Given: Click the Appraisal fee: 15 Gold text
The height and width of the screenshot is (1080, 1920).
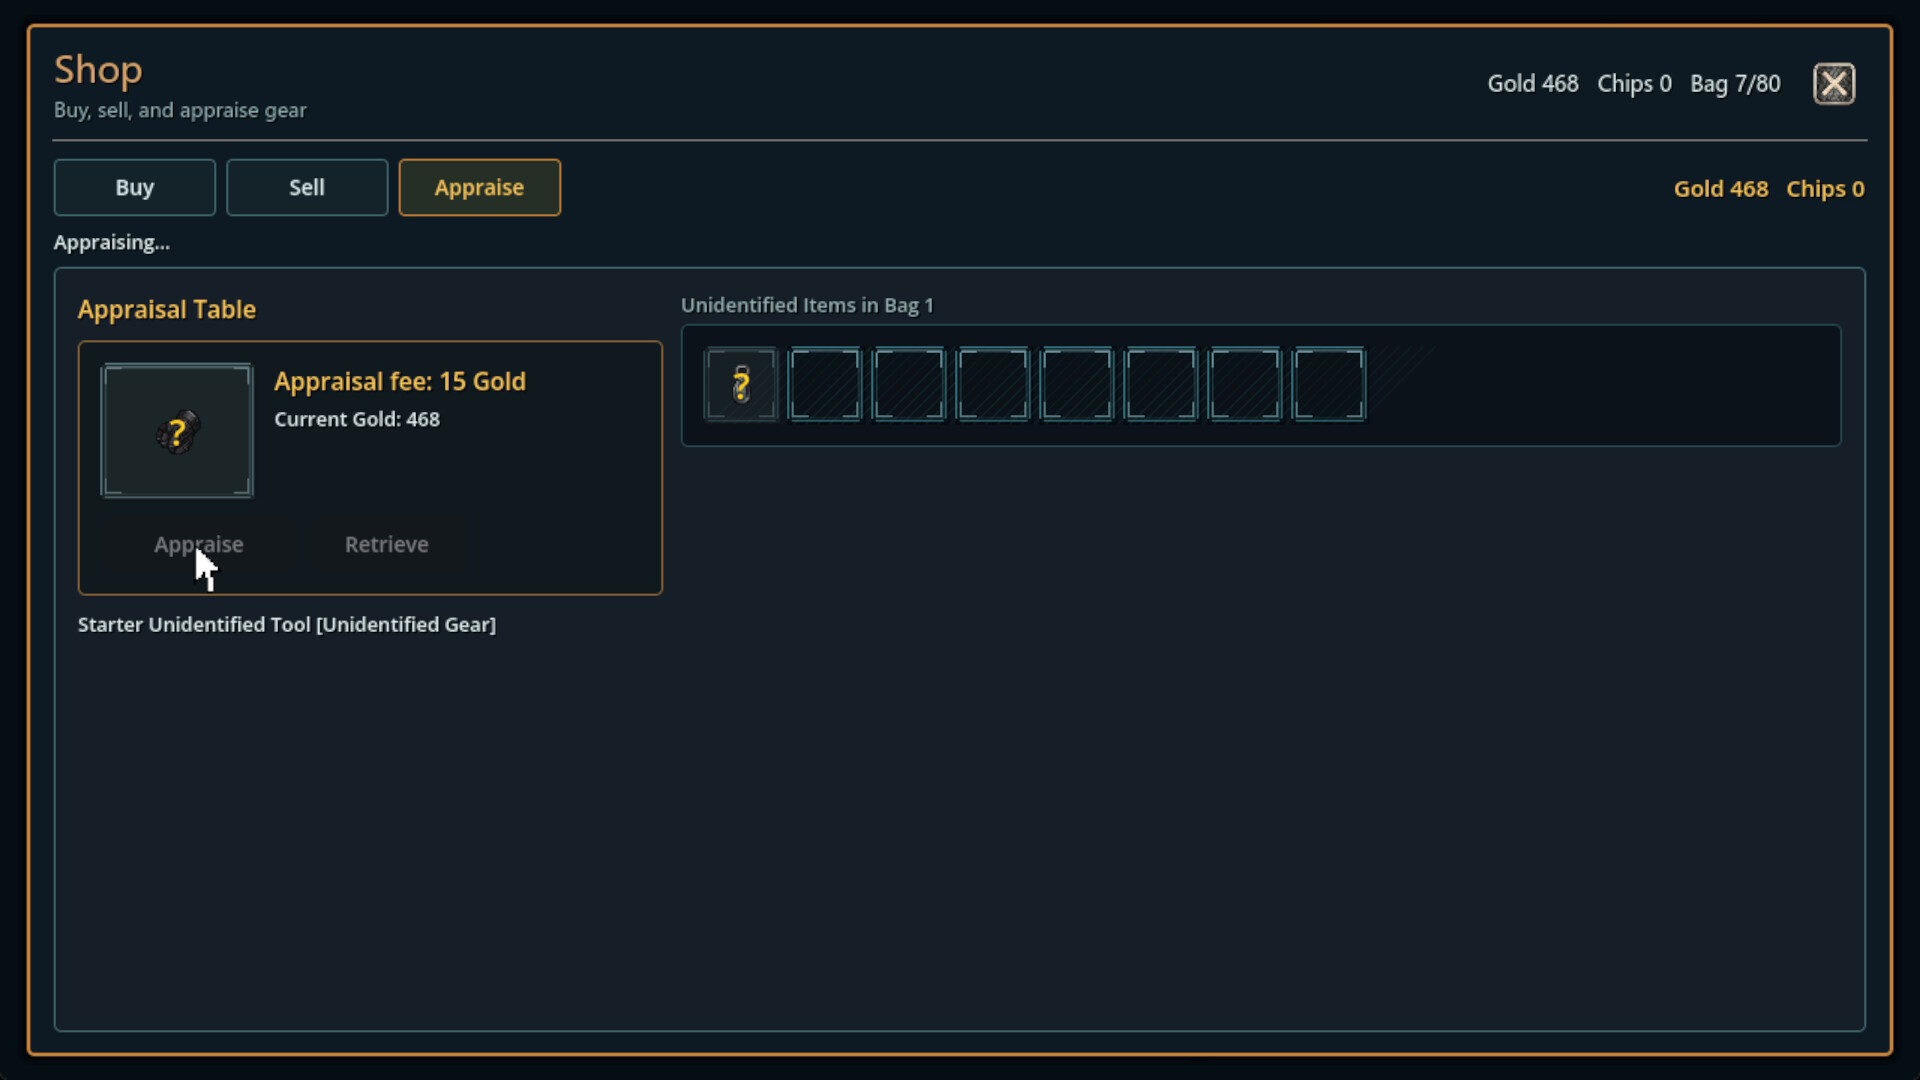Looking at the screenshot, I should point(400,381).
